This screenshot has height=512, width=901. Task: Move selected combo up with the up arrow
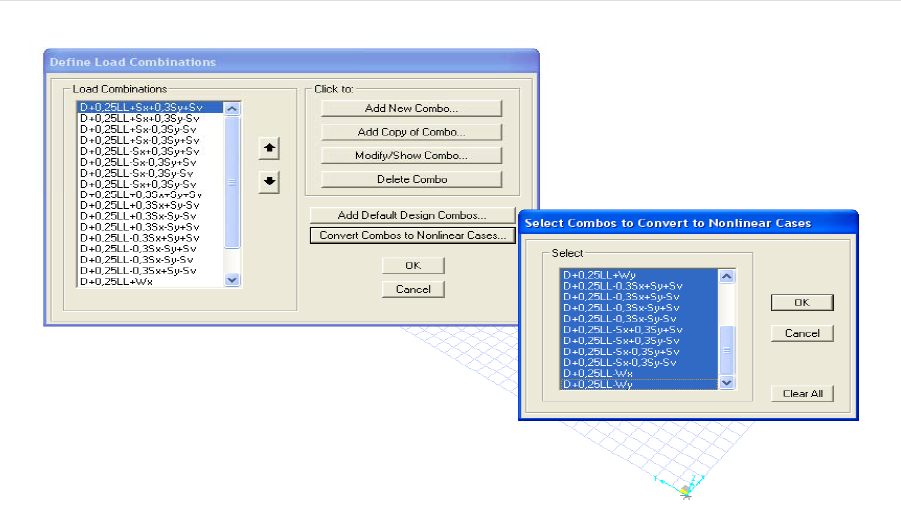coord(268,149)
